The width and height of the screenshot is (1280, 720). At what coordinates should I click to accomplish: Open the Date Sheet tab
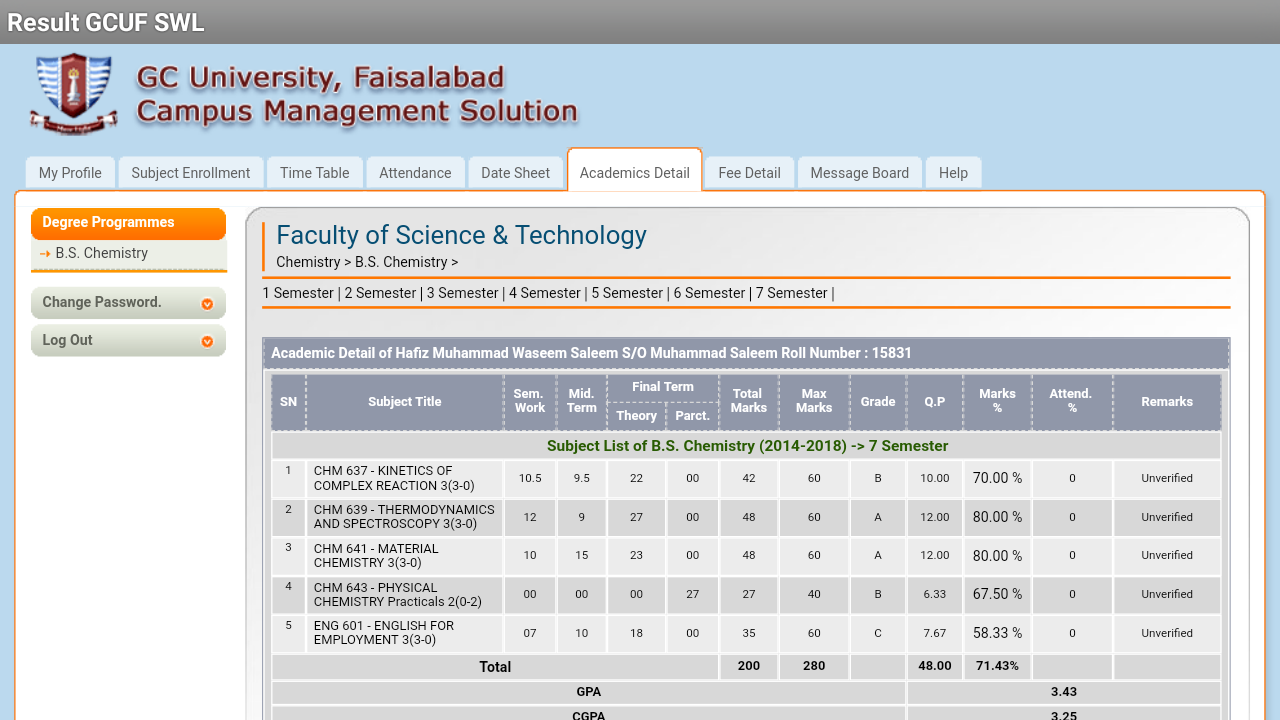point(515,173)
